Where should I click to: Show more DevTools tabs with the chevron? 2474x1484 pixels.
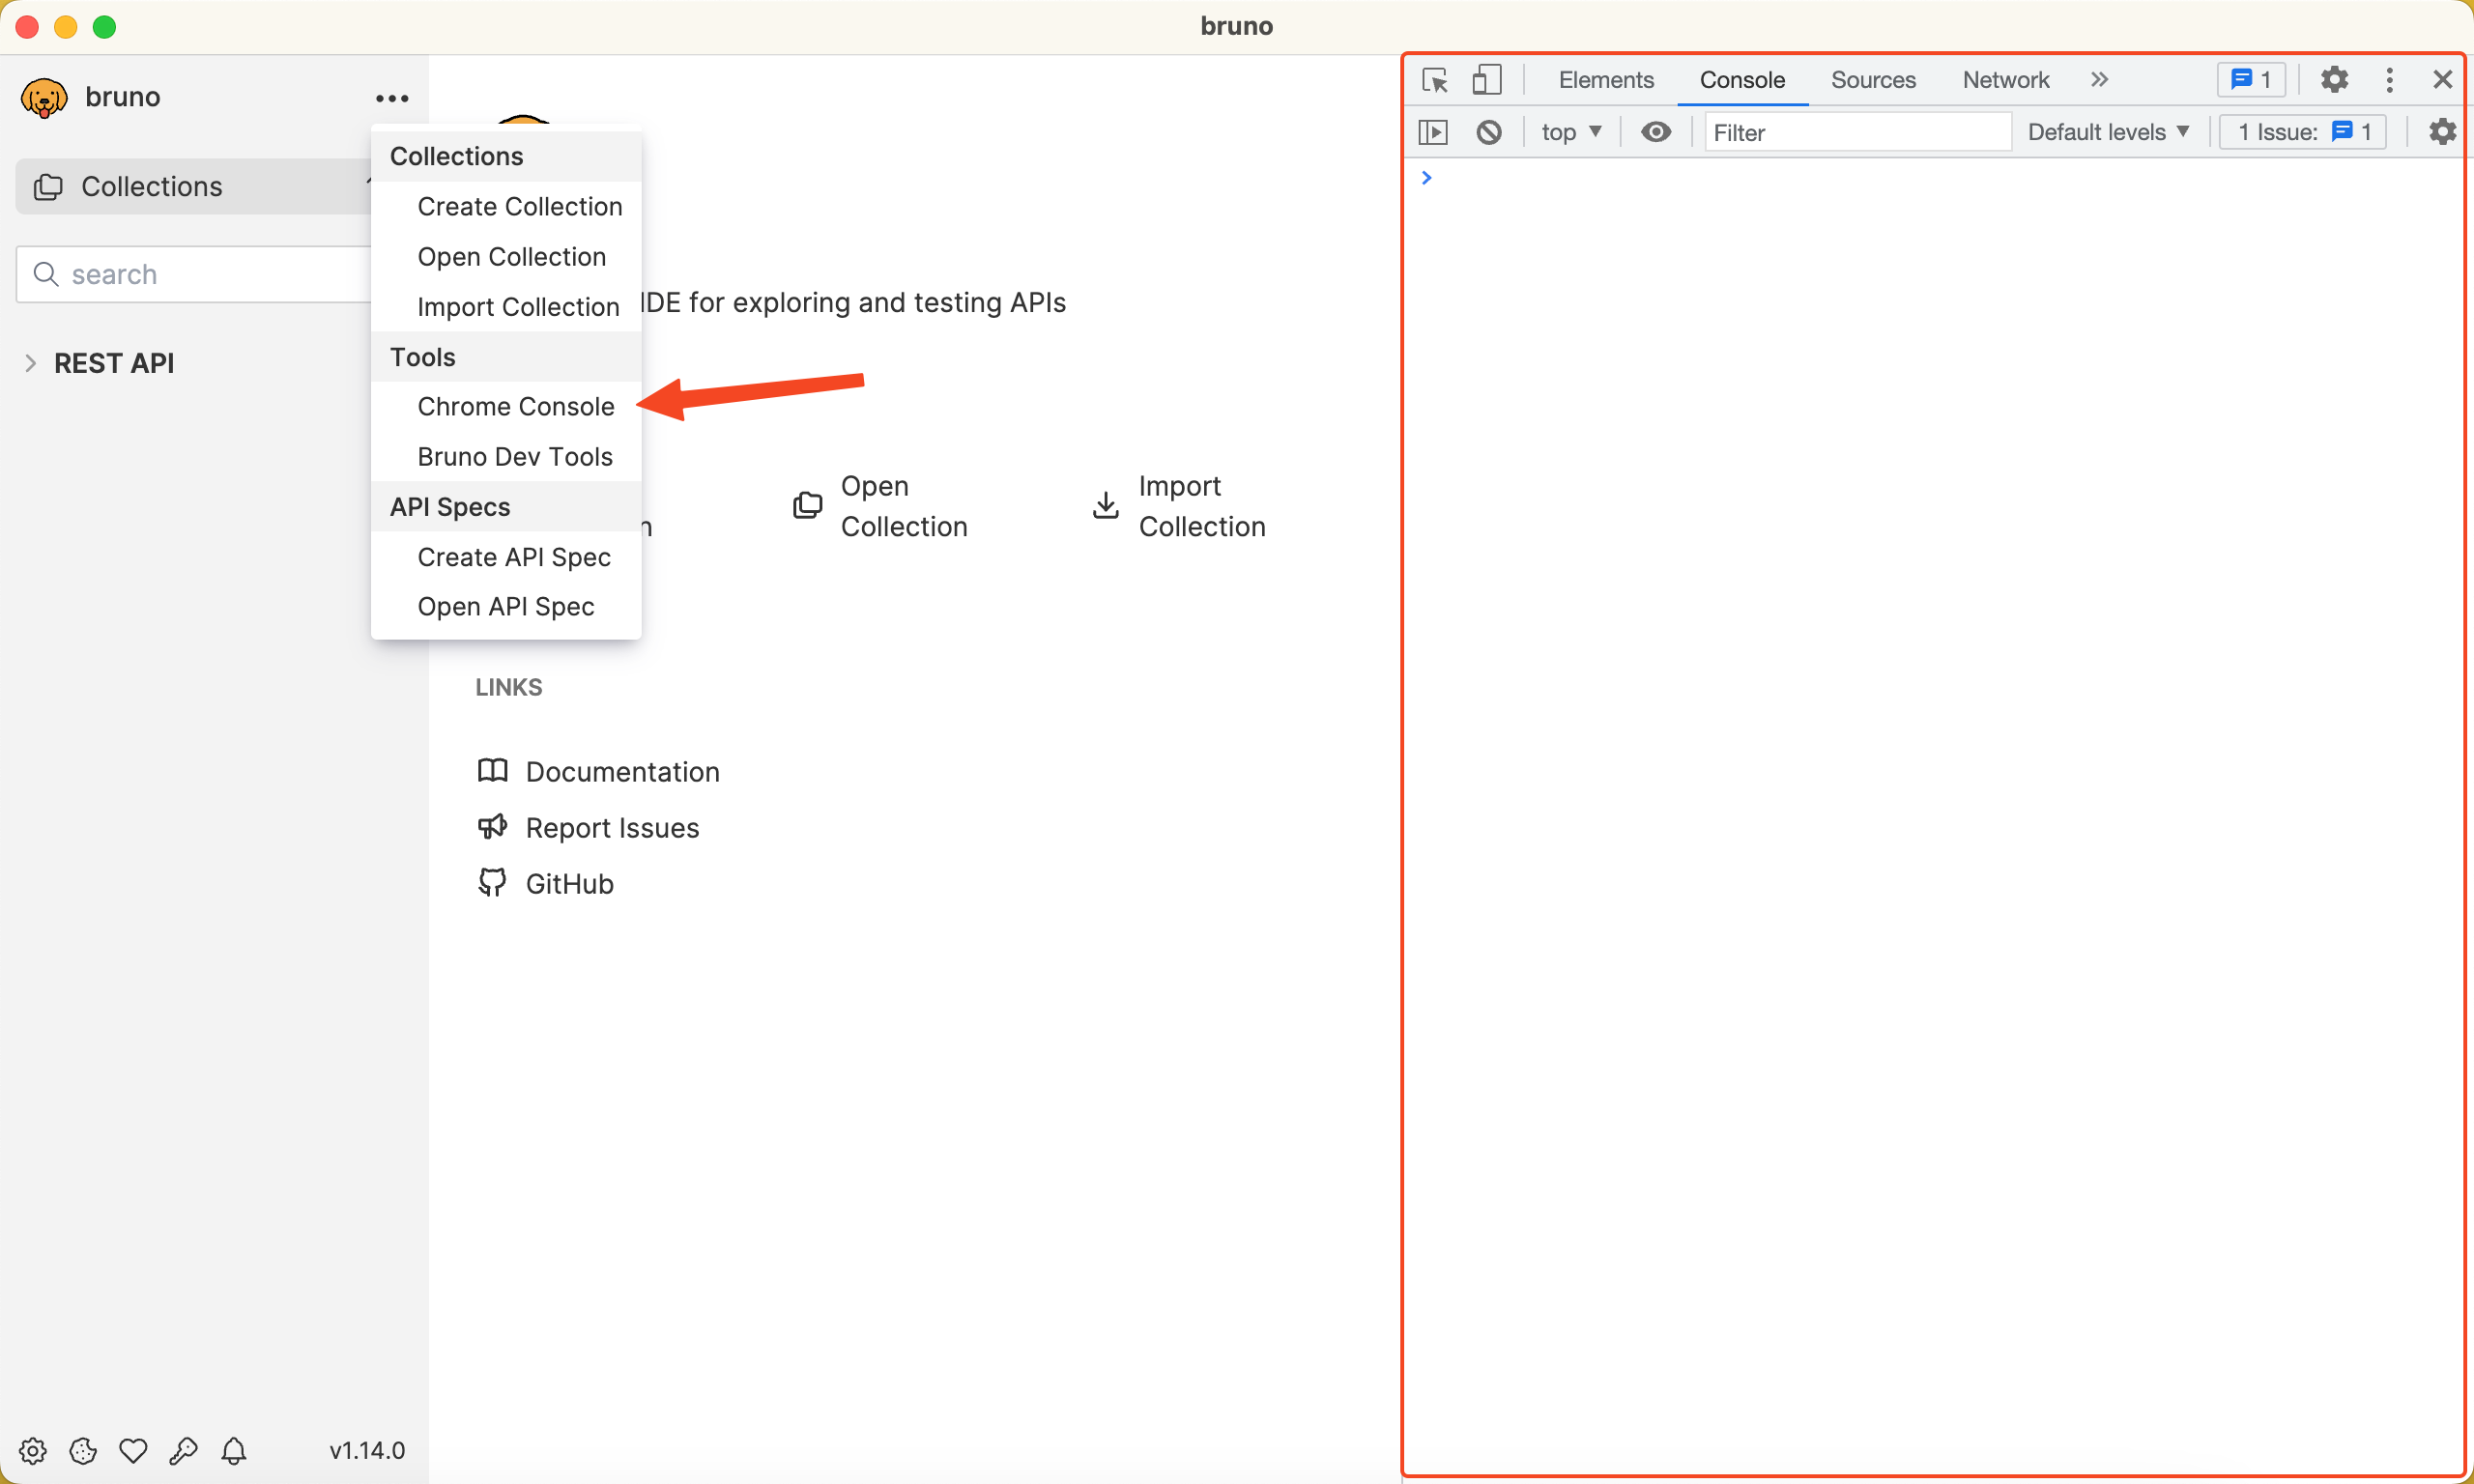click(x=2099, y=80)
